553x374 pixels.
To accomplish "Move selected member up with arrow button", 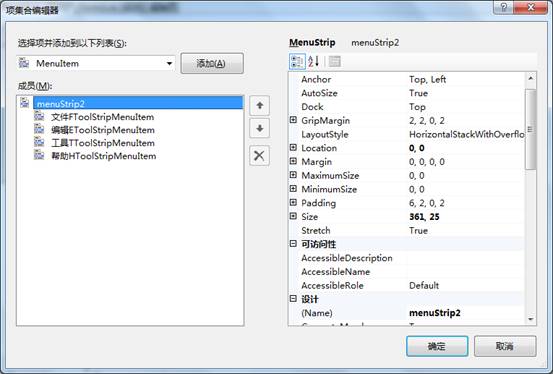I will click(x=260, y=105).
